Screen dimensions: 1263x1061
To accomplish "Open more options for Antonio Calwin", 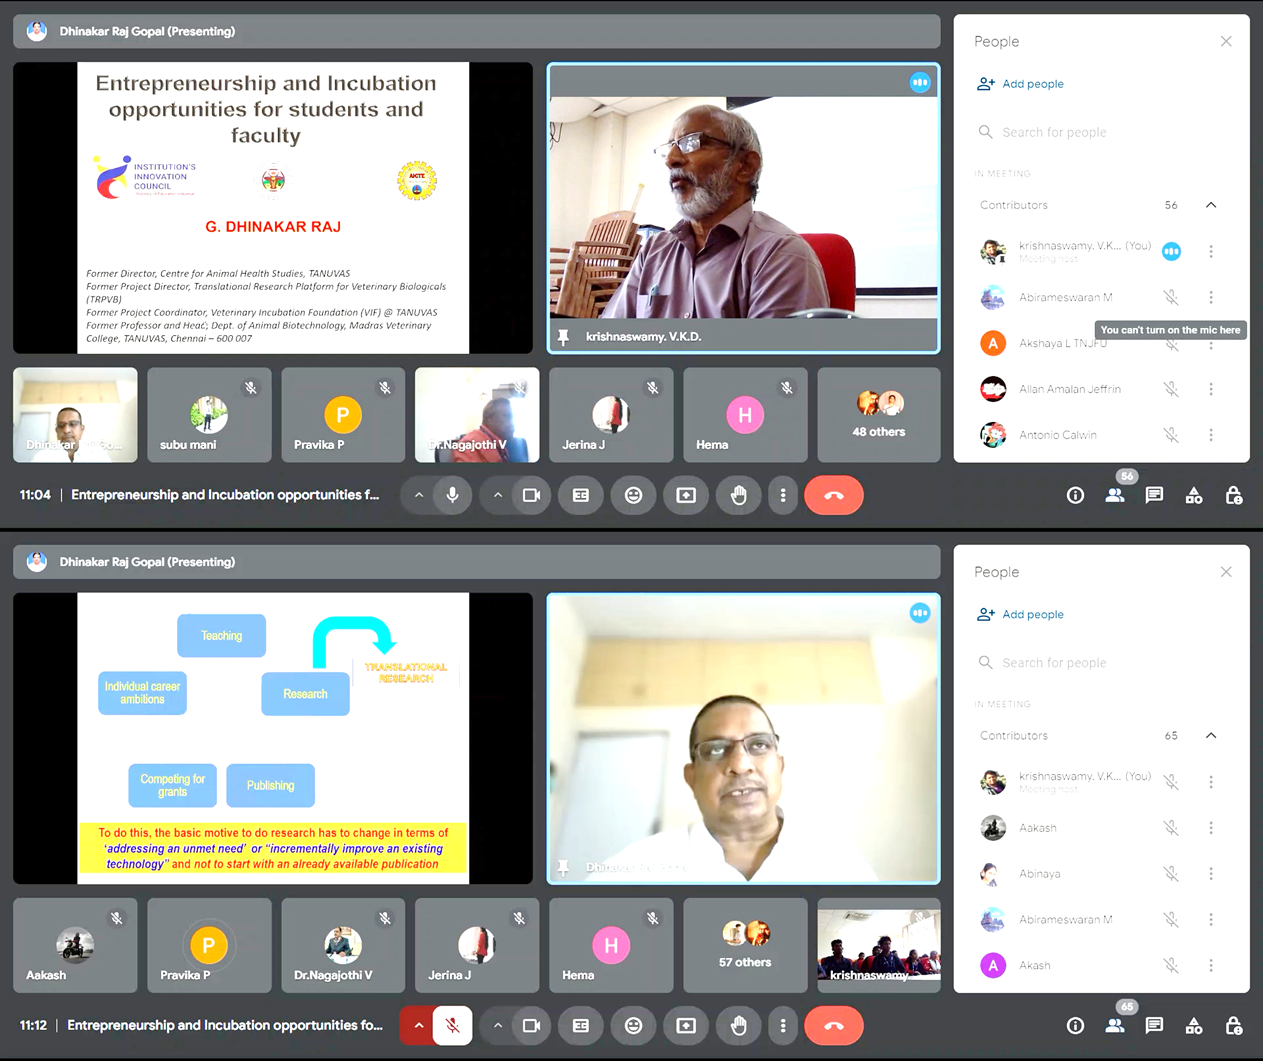I will (1211, 435).
